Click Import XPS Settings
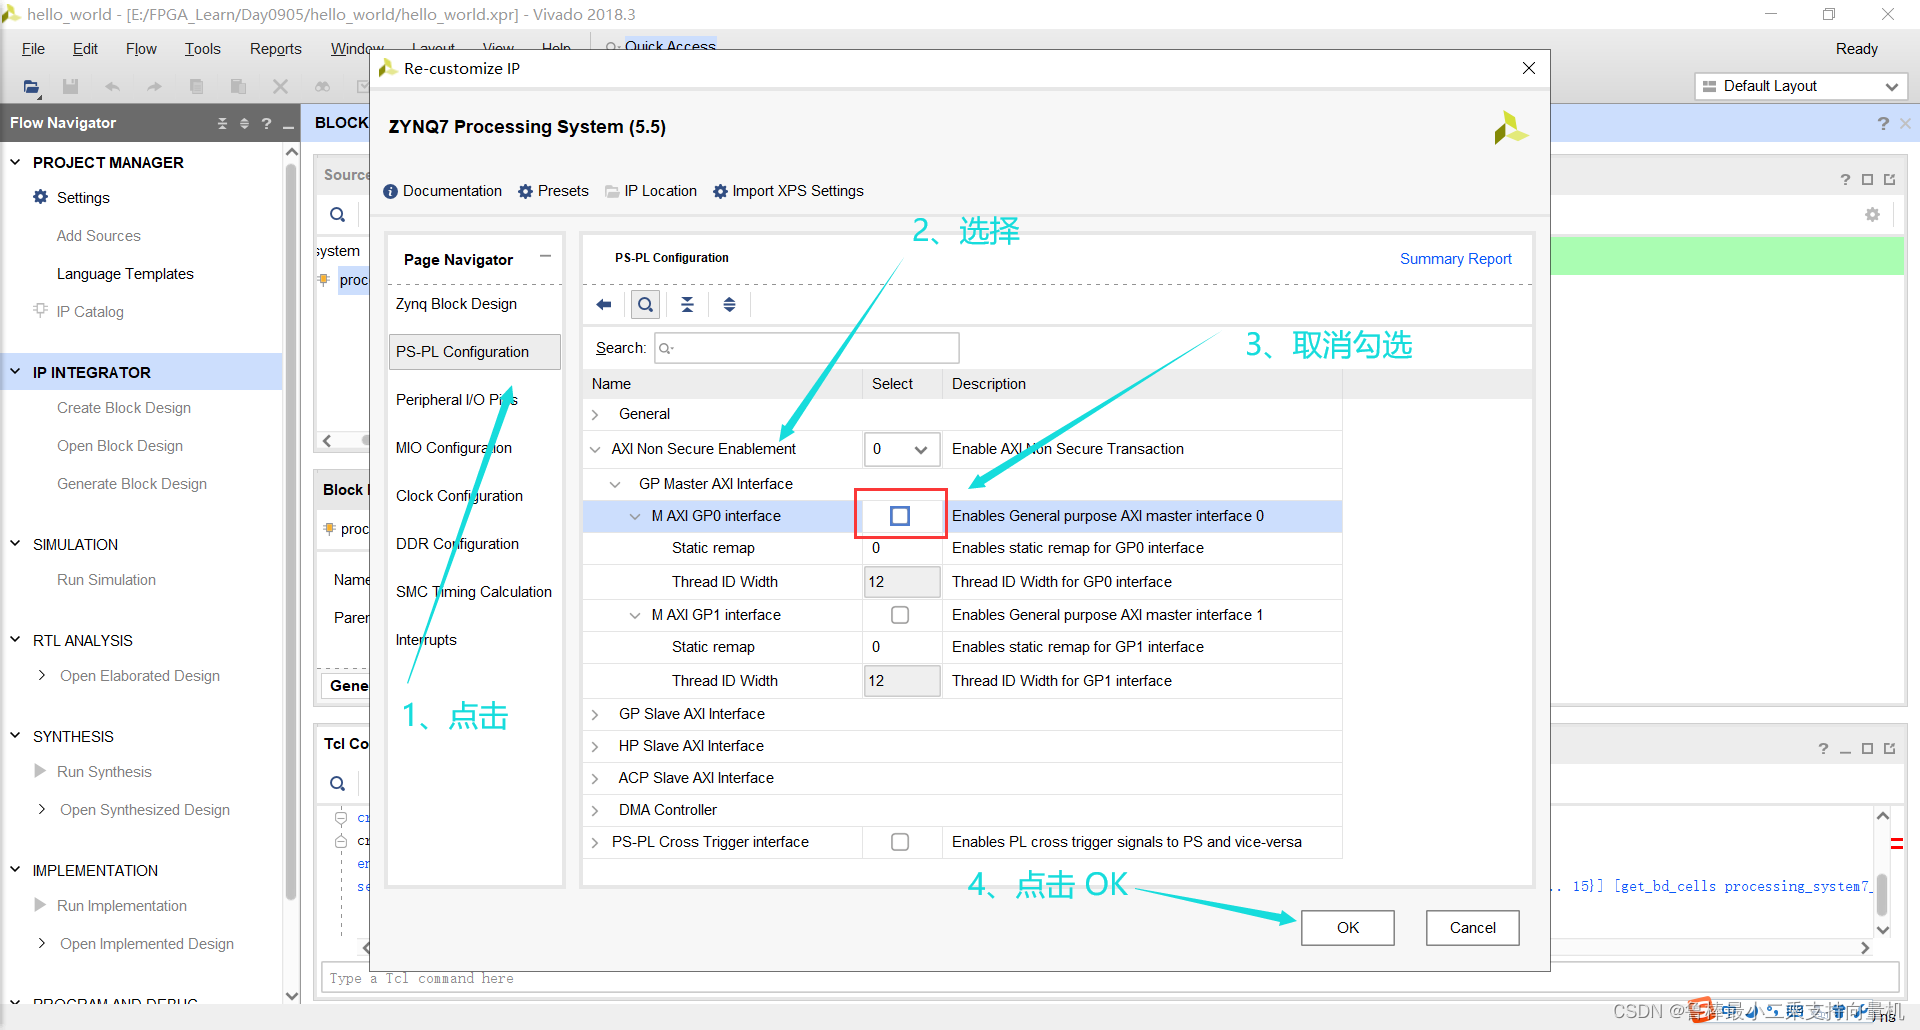 (788, 191)
